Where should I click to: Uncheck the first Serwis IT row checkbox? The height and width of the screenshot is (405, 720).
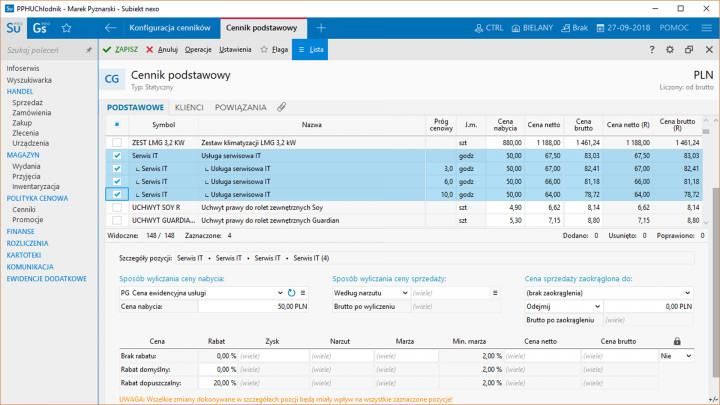pos(117,156)
